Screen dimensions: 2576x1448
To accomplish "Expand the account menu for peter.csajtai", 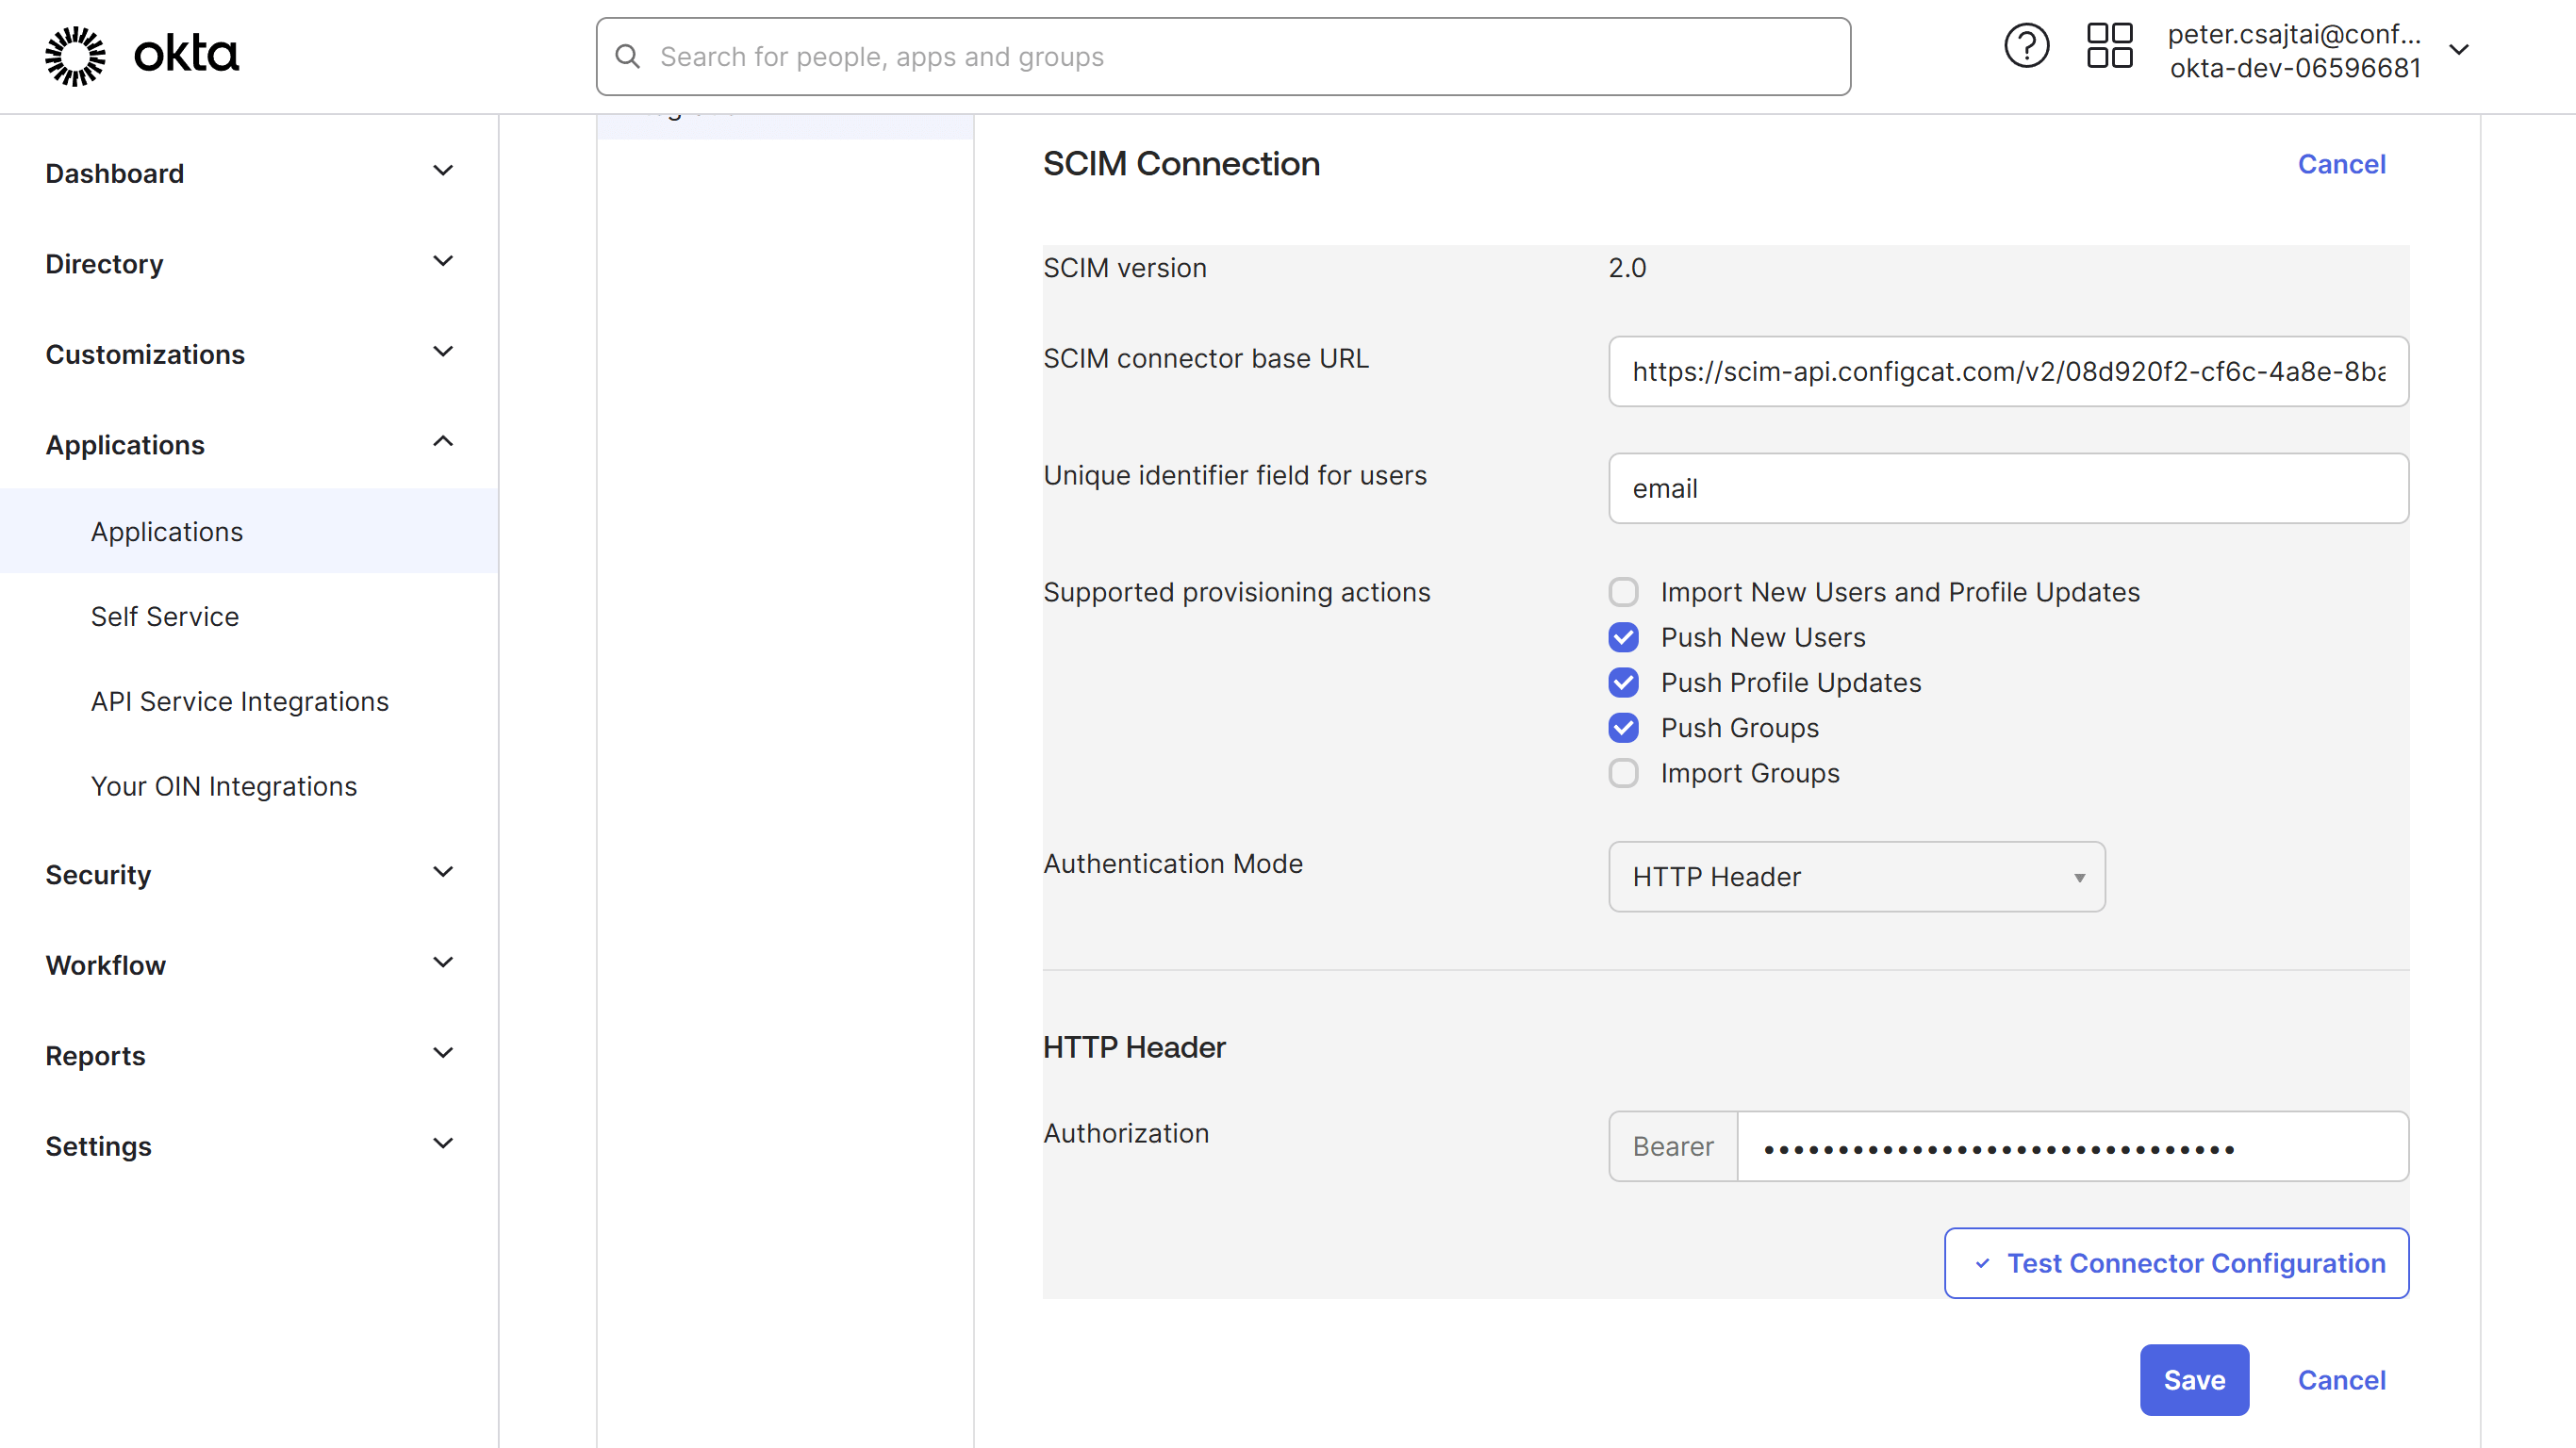I will tap(2460, 48).
